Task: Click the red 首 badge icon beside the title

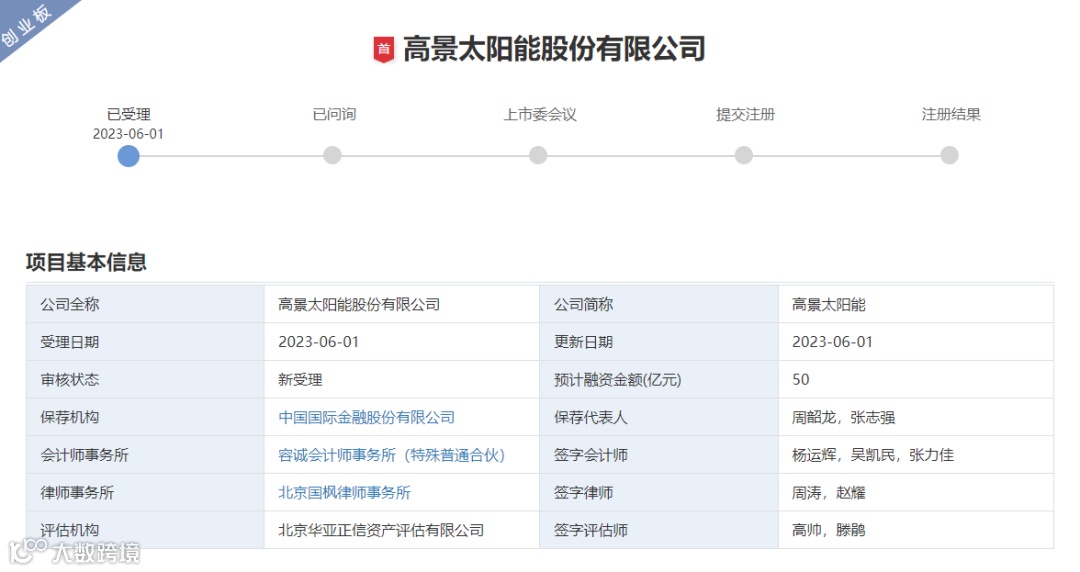Action: (384, 50)
